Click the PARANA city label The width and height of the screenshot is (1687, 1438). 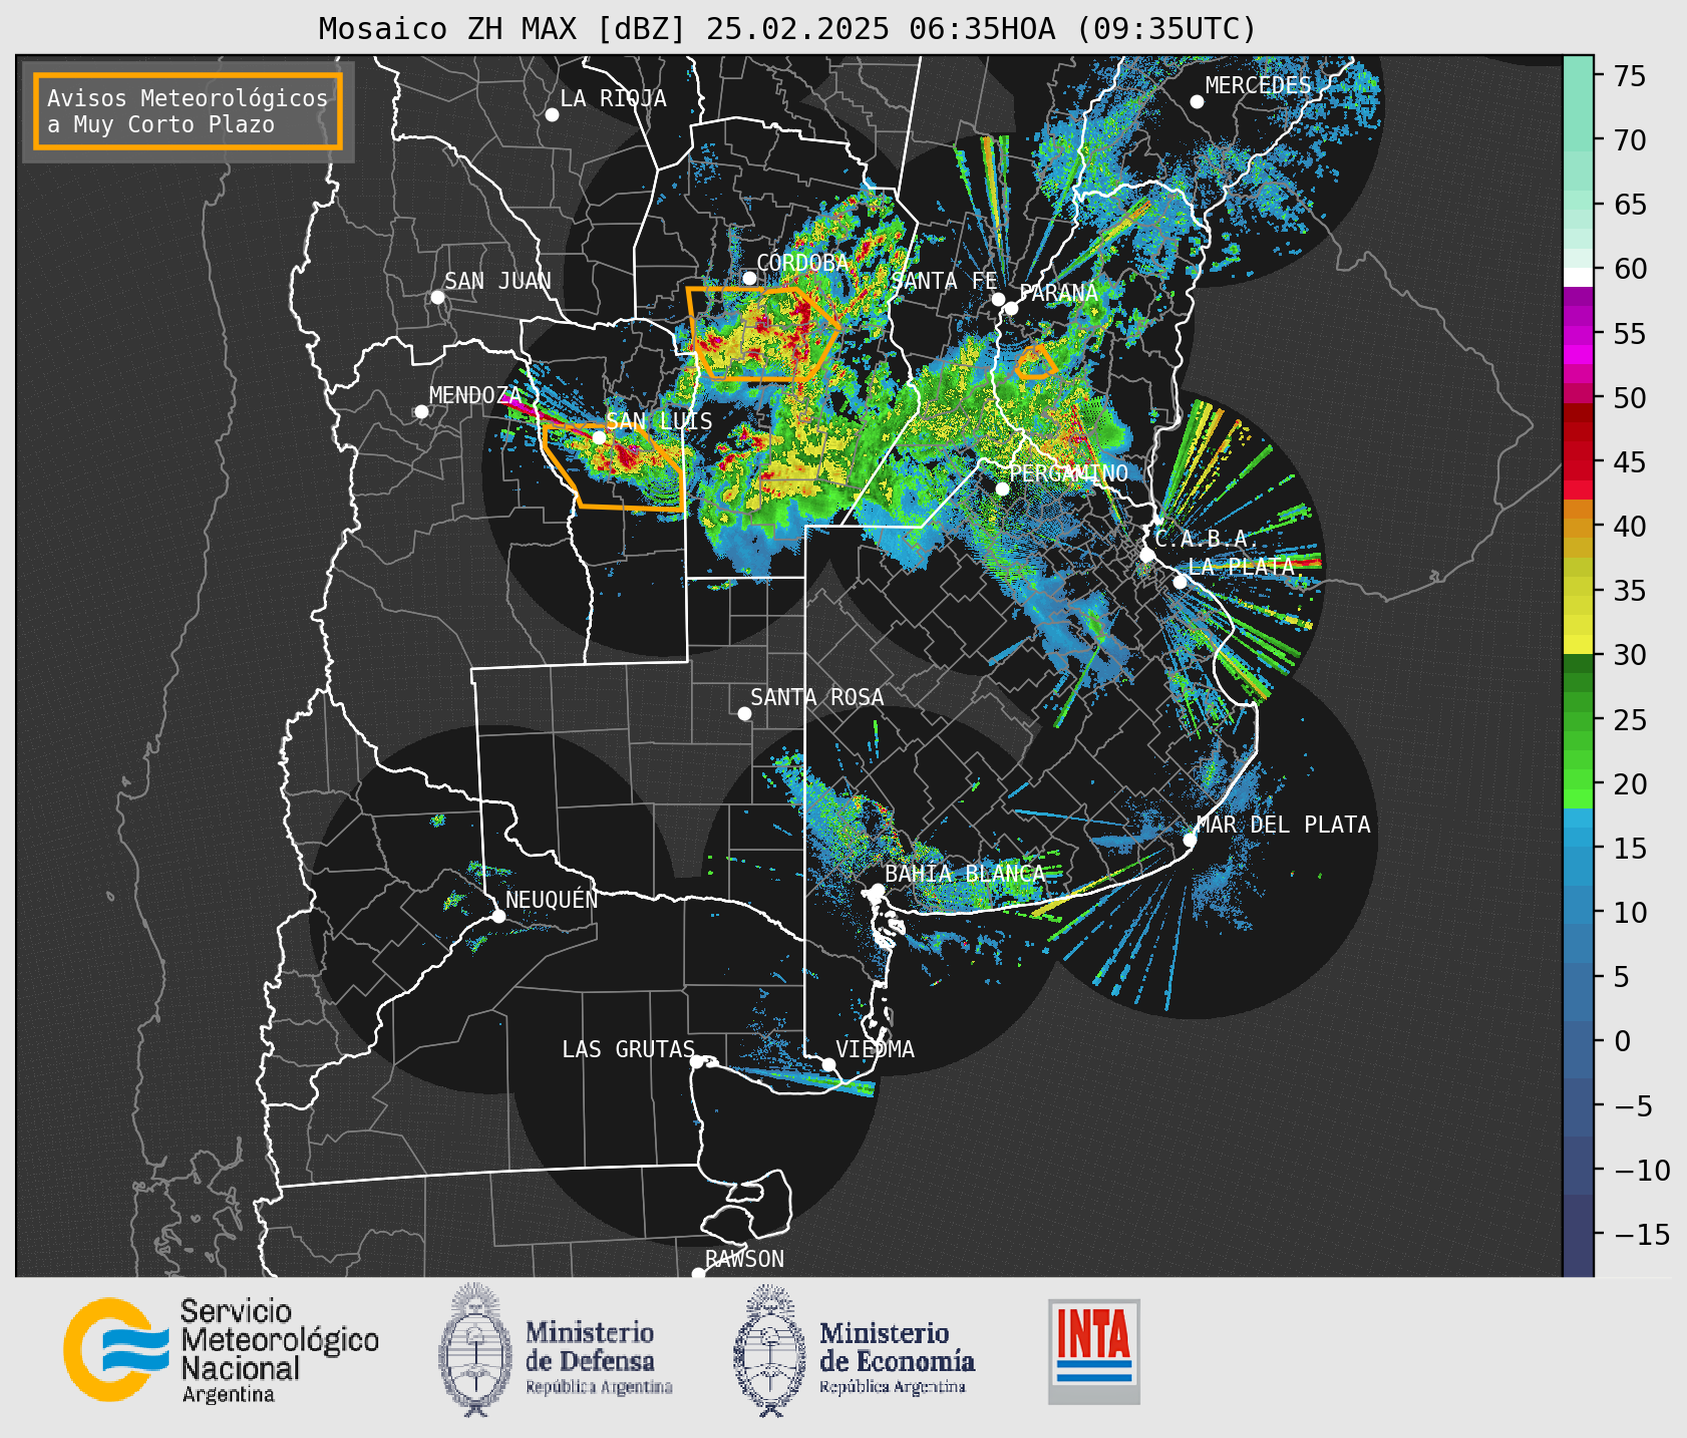coord(1058,293)
